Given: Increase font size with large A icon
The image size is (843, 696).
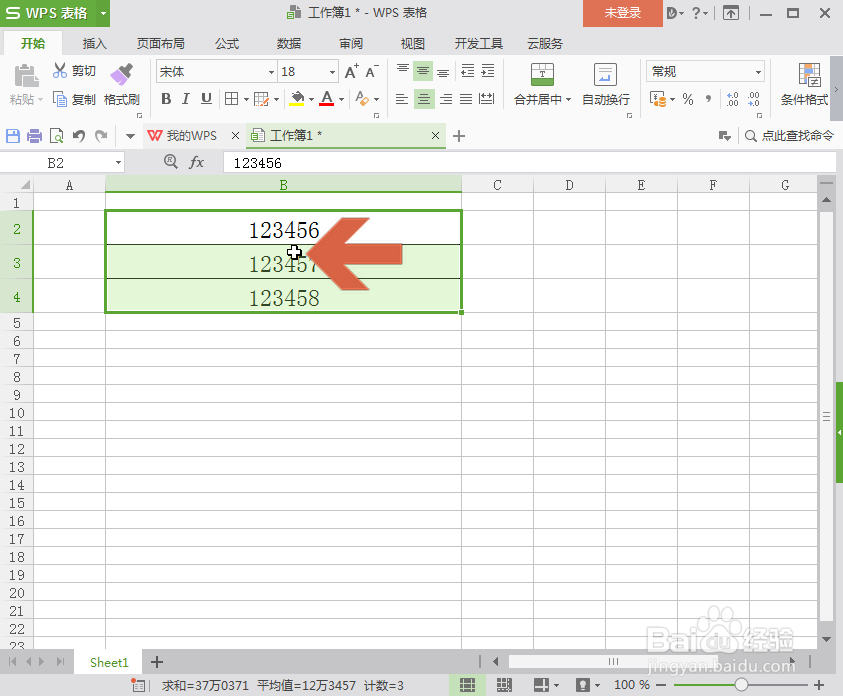Looking at the screenshot, I should pos(351,71).
